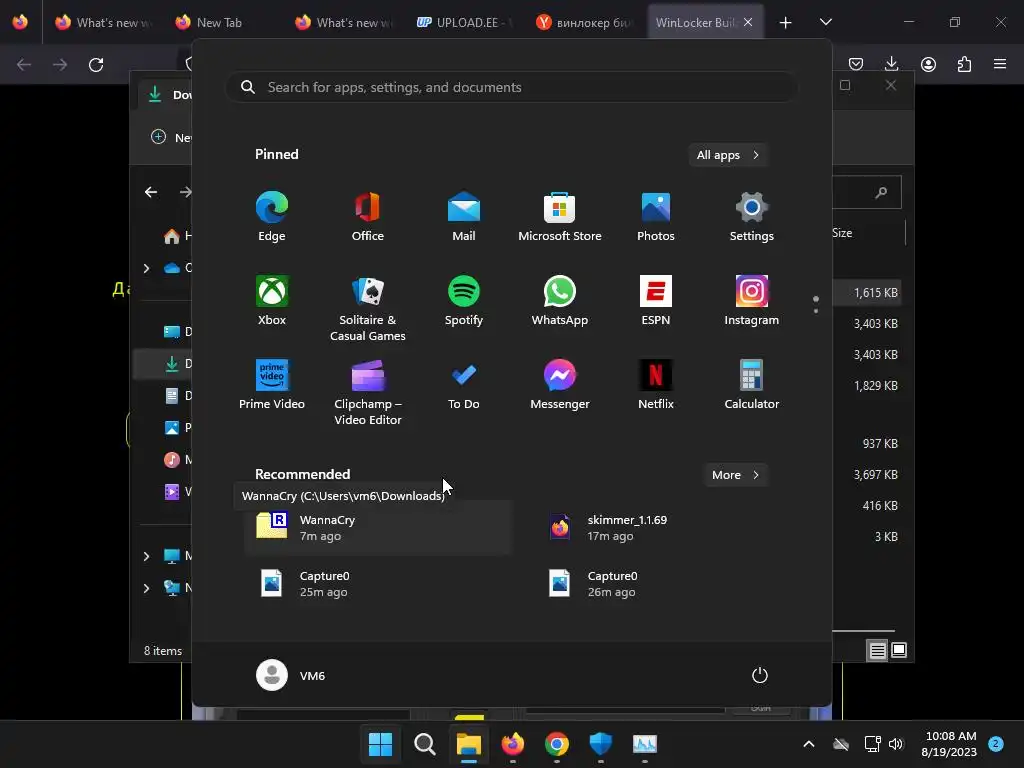
Task: Click the More recommended button
Action: point(735,475)
